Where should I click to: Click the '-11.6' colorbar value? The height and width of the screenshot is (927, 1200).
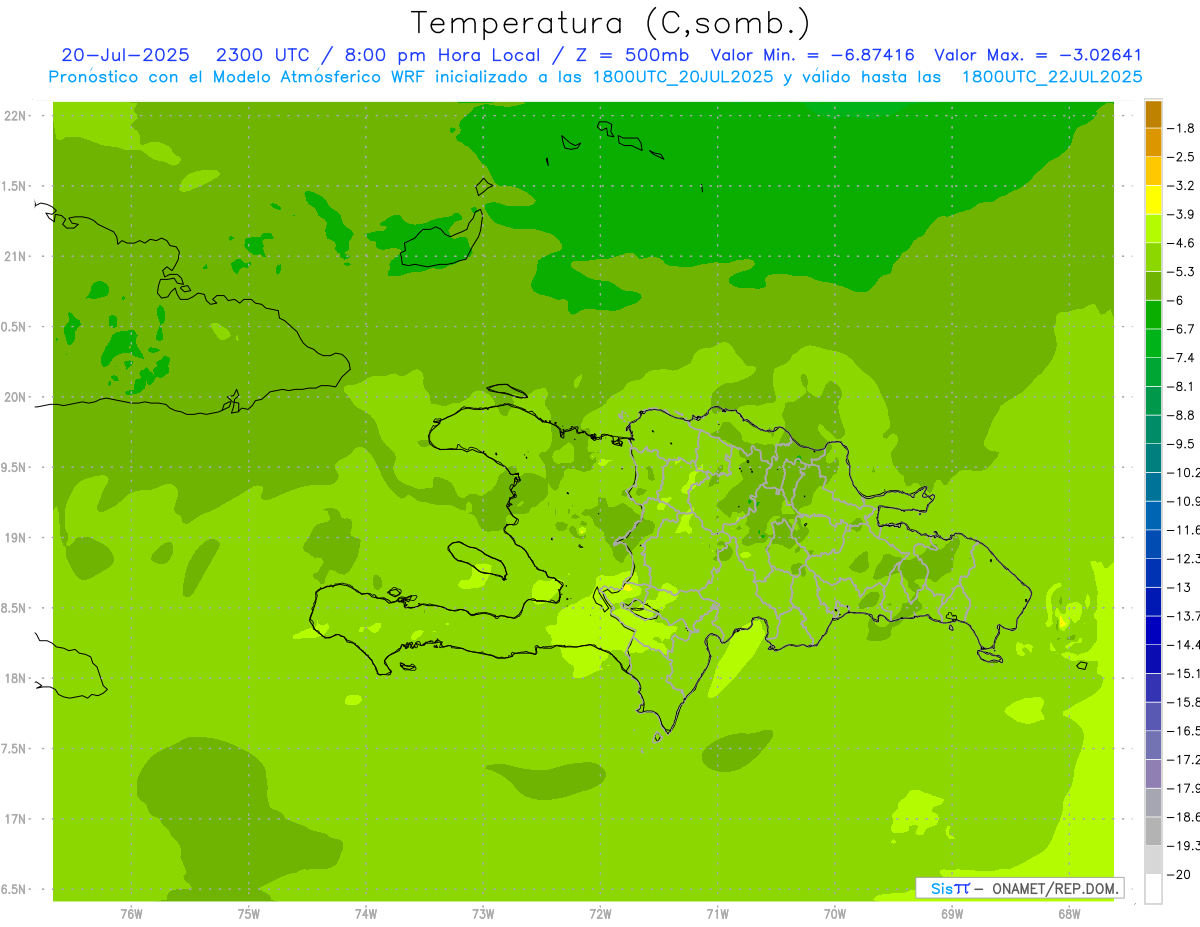1184,529
